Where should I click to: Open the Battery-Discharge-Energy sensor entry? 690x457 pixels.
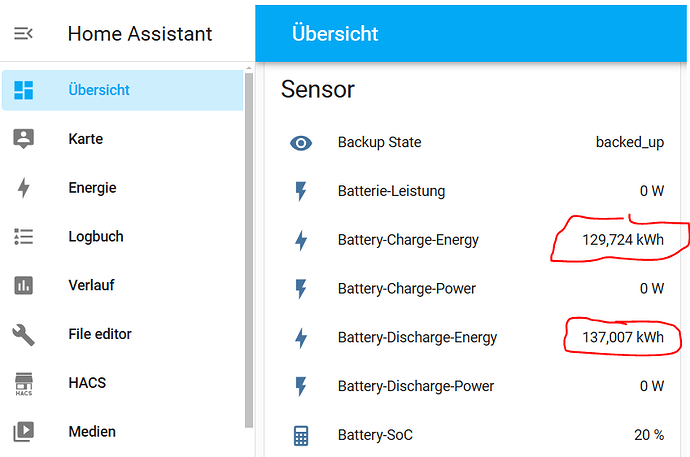point(417,338)
